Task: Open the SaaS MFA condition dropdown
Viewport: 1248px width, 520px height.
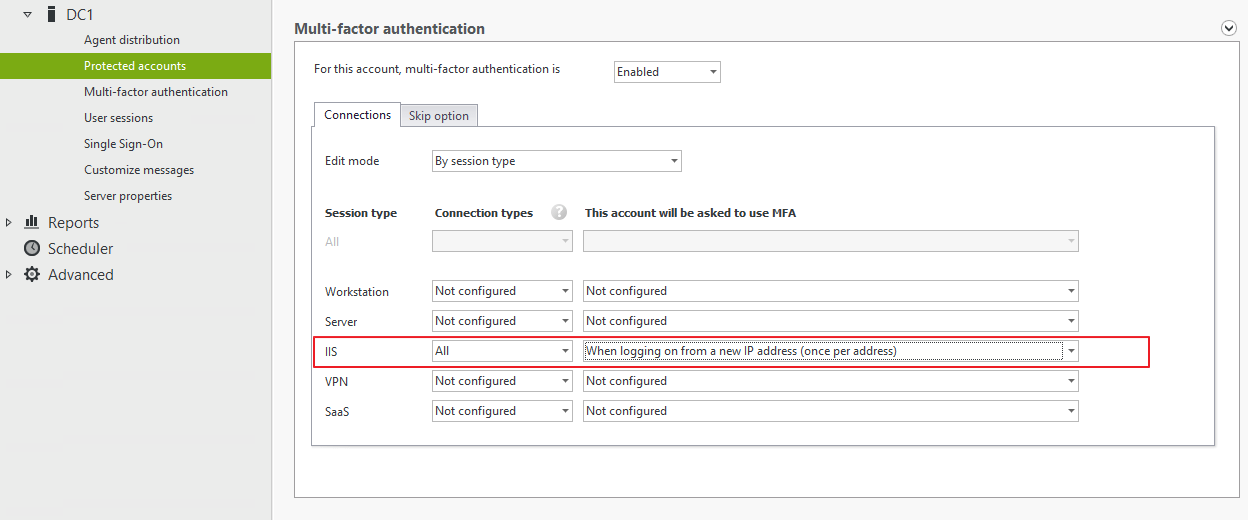Action: pyautogui.click(x=831, y=411)
